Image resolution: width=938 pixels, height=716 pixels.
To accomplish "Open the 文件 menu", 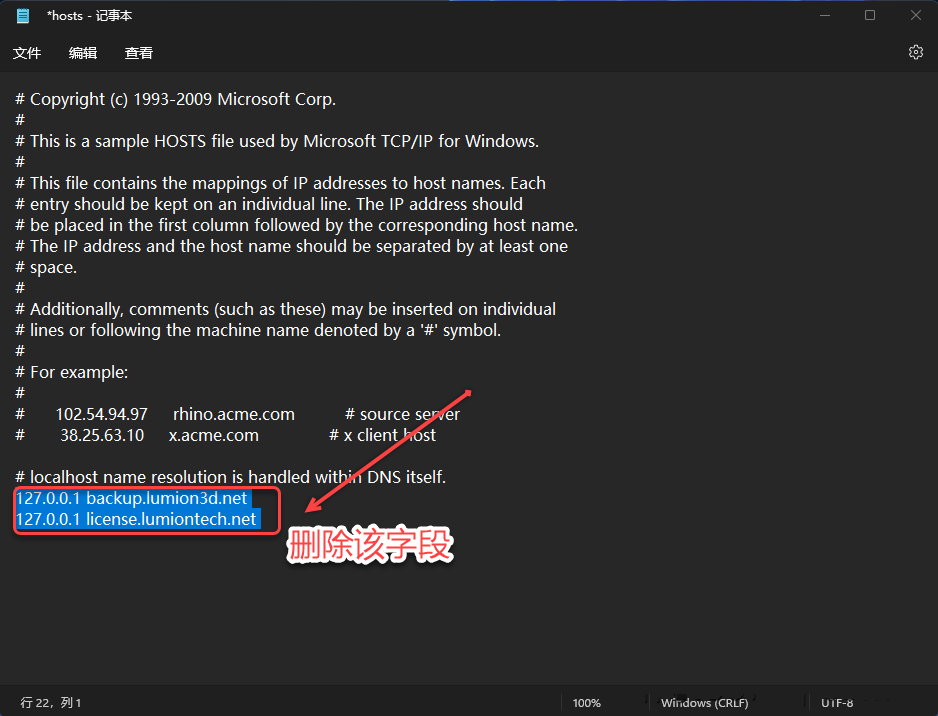I will click(27, 53).
